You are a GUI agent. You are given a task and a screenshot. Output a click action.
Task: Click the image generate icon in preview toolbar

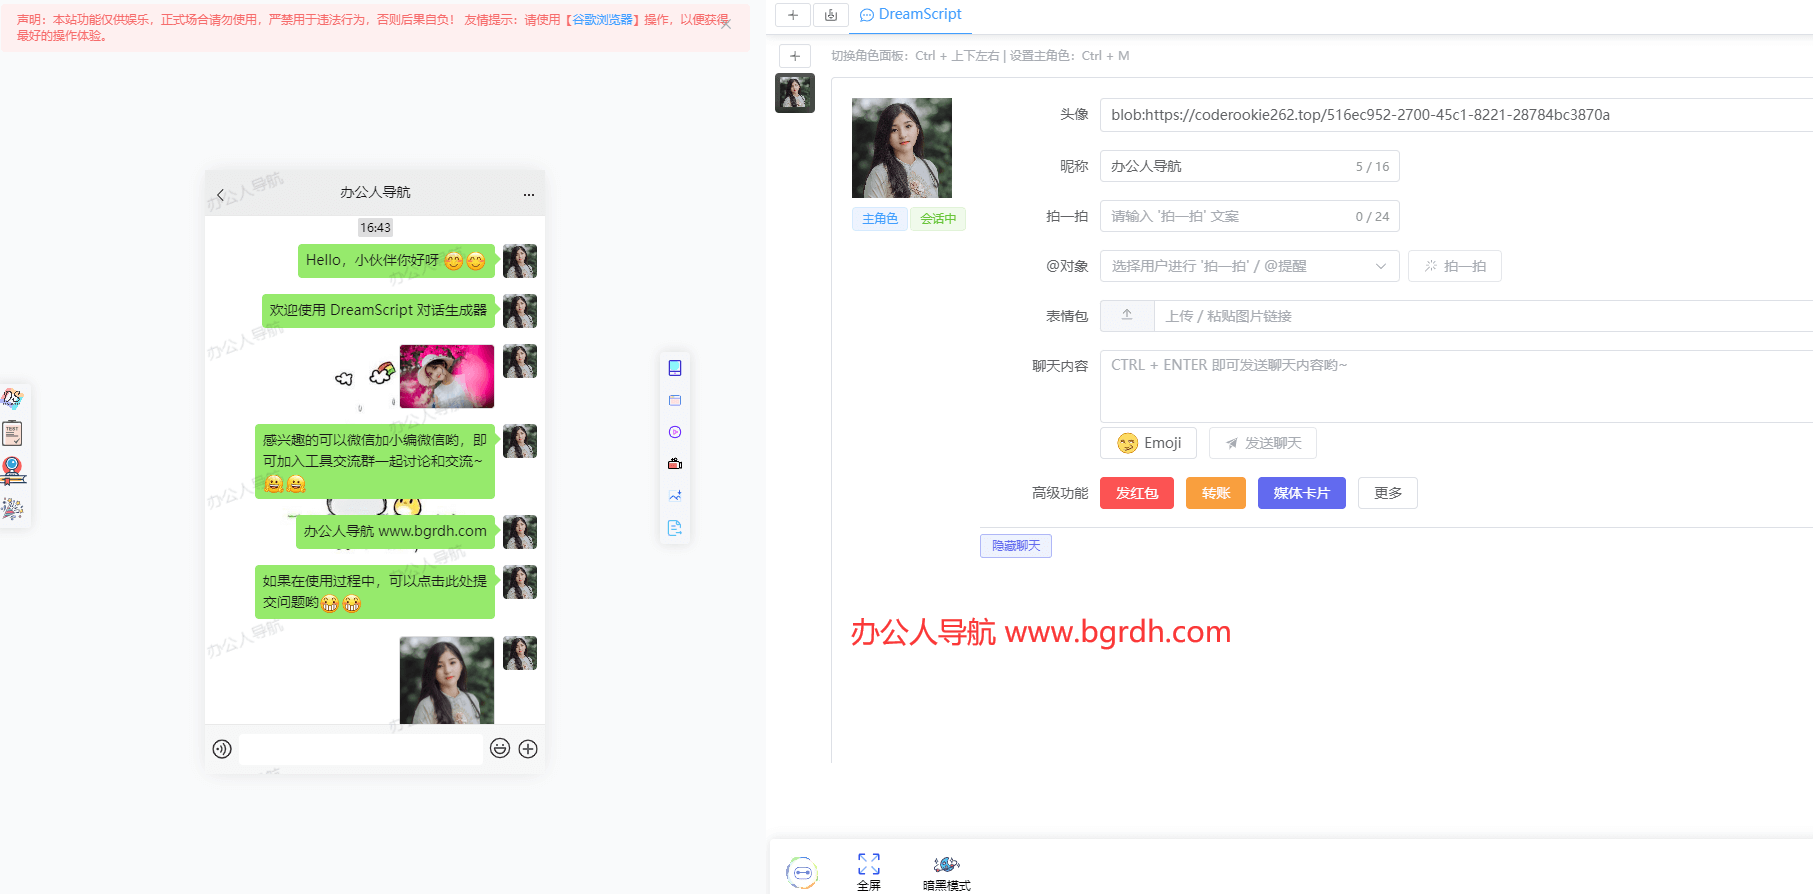pos(675,496)
